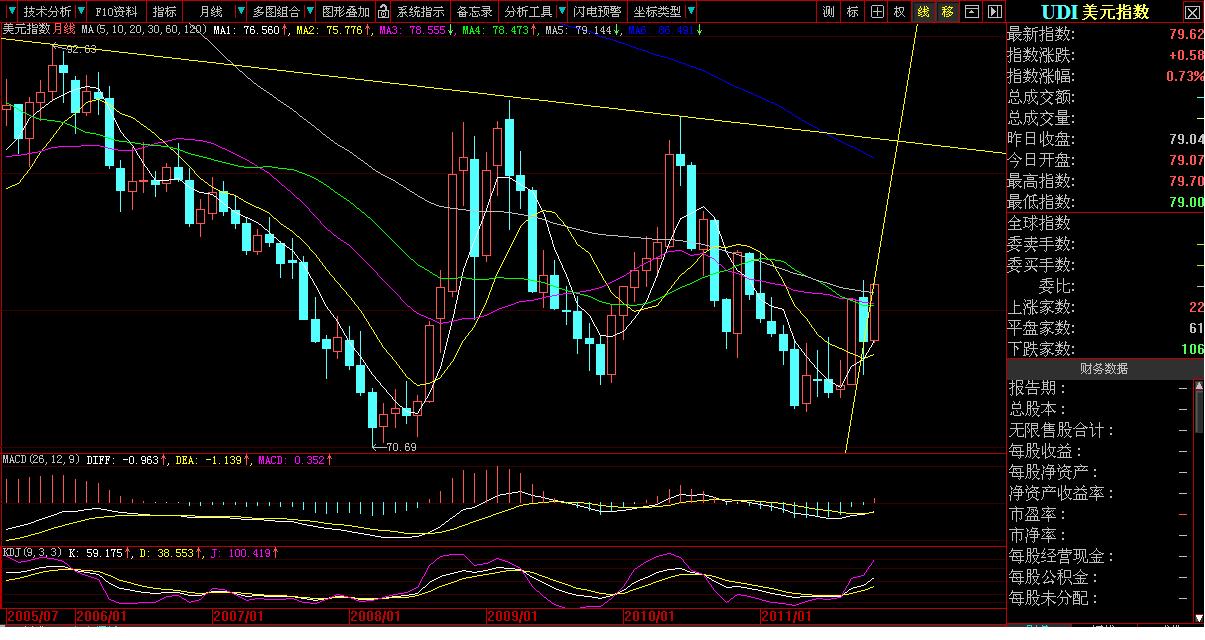The image size is (1205, 640).
Task: Click the scroll-down arrow in the 财务数据 panel
Action: click(x=1199, y=618)
